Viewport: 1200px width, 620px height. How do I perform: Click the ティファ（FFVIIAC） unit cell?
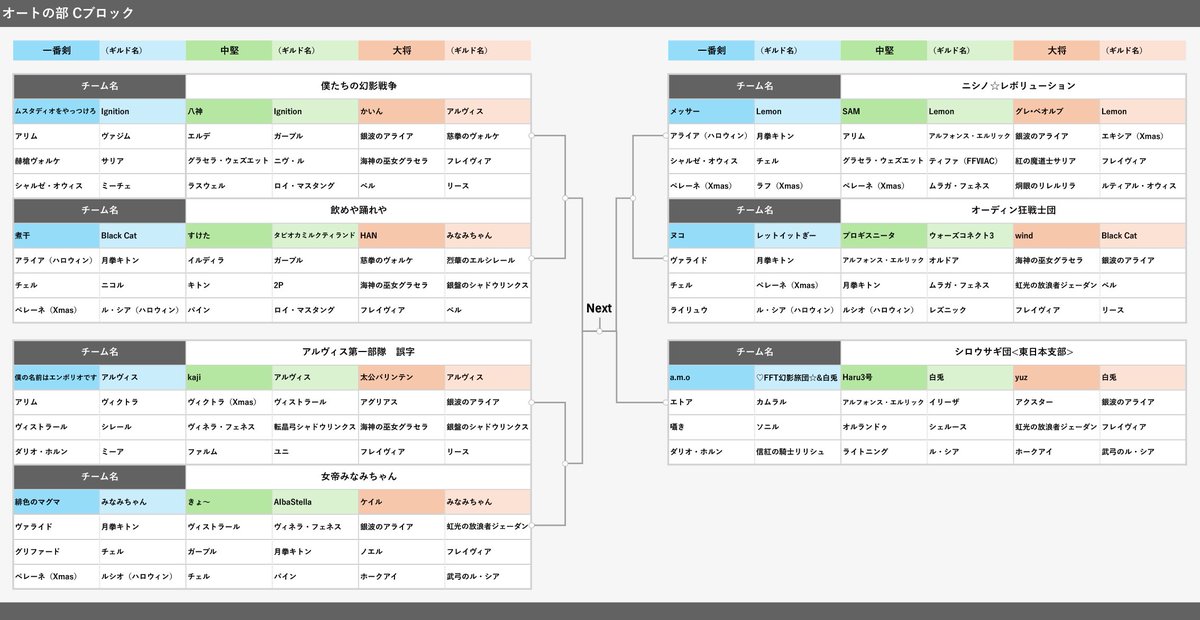click(x=970, y=160)
